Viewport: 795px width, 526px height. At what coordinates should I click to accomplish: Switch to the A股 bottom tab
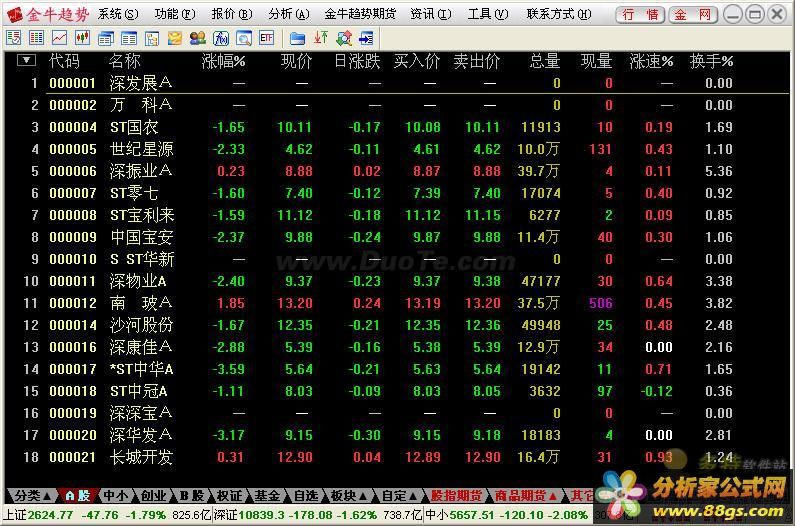pos(78,495)
